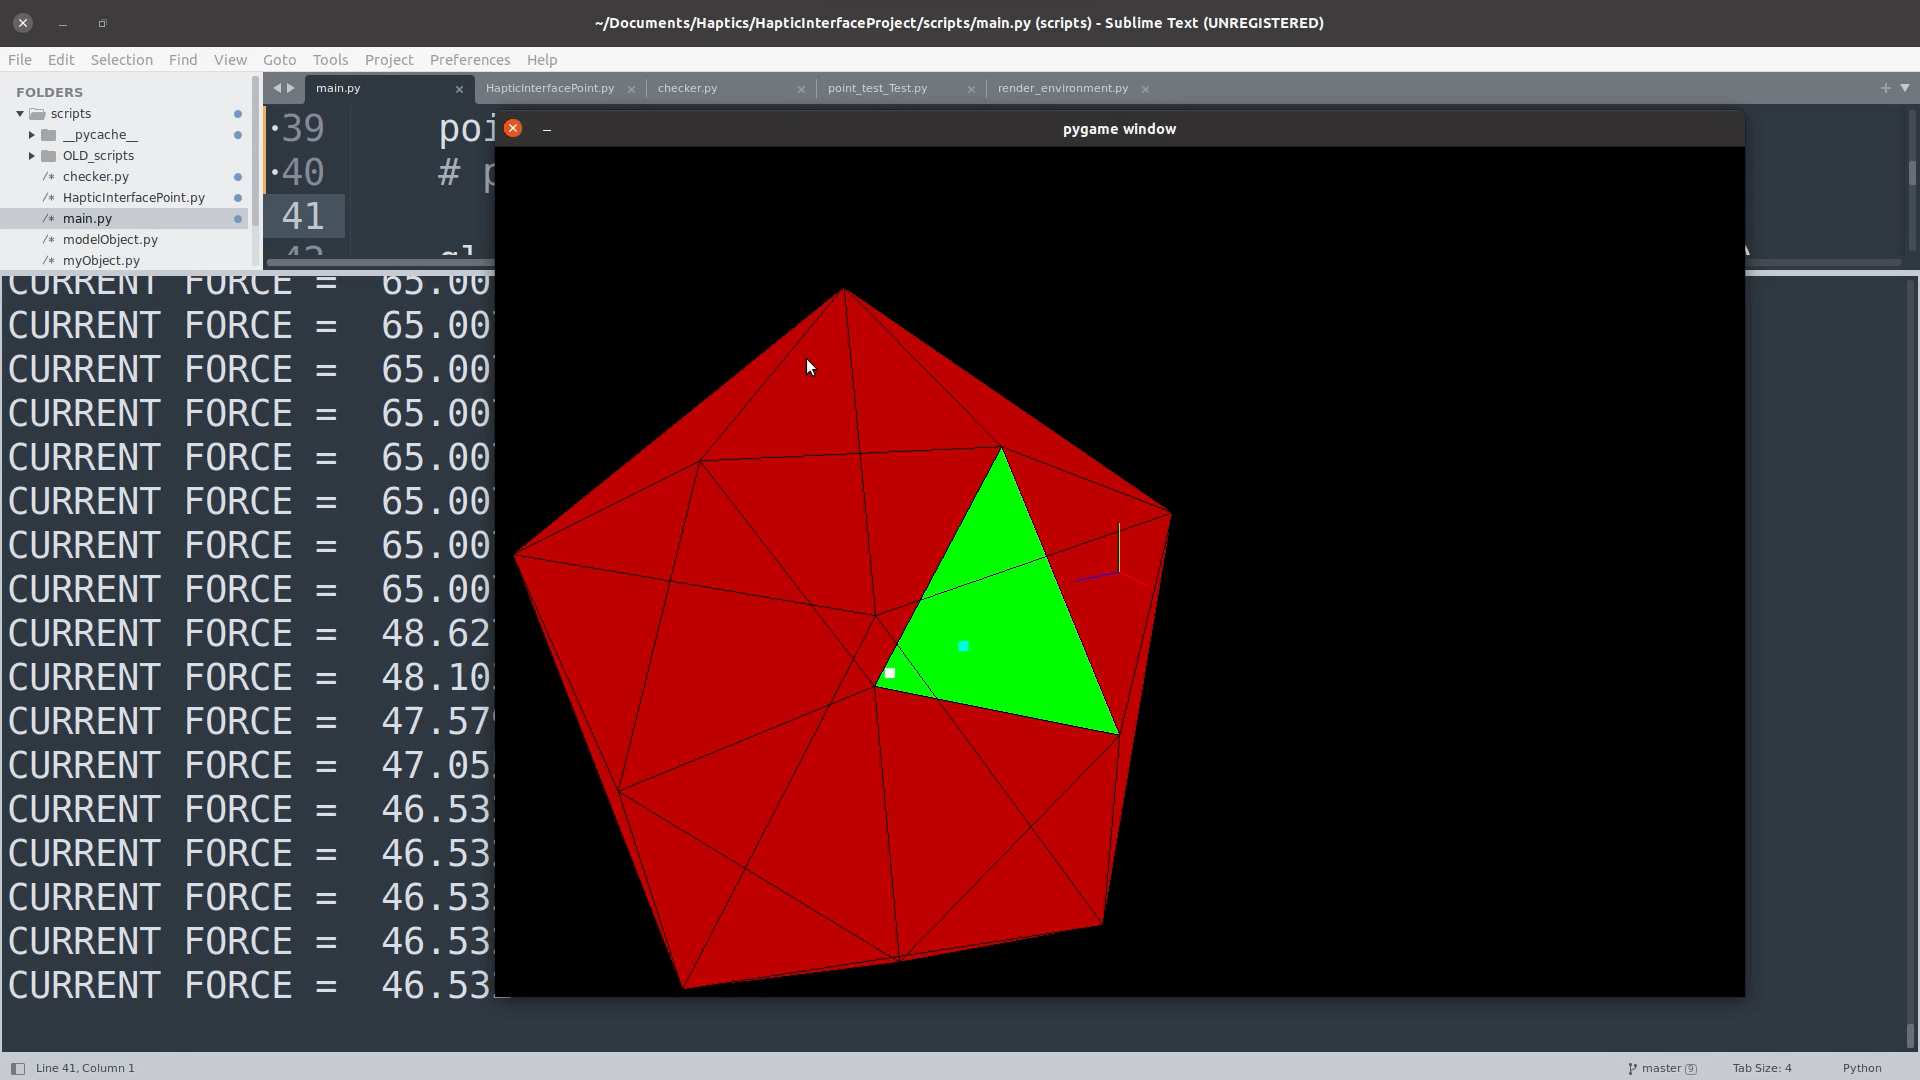Click the CURRENT FORCE 47.05 output line

point(250,765)
